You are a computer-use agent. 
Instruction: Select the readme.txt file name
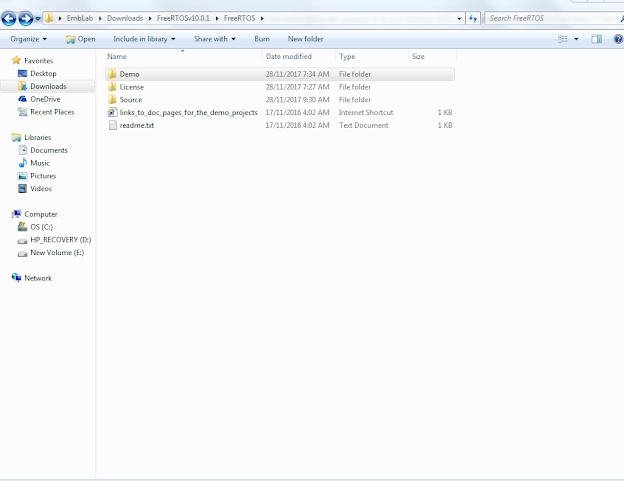[137, 125]
